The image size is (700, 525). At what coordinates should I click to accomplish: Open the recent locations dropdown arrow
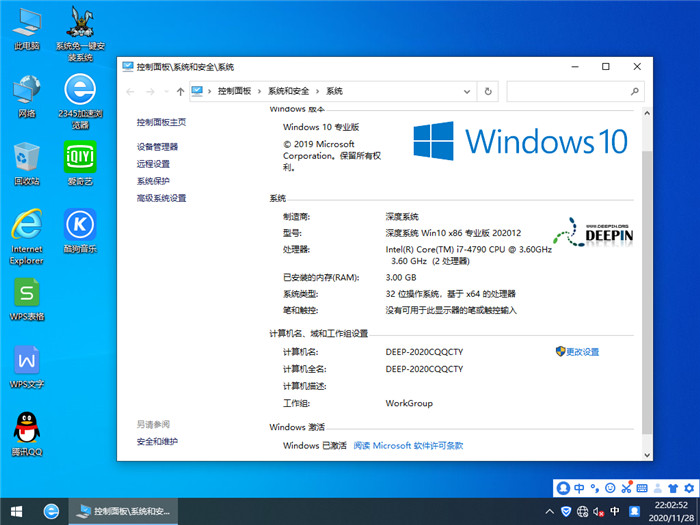pos(166,92)
